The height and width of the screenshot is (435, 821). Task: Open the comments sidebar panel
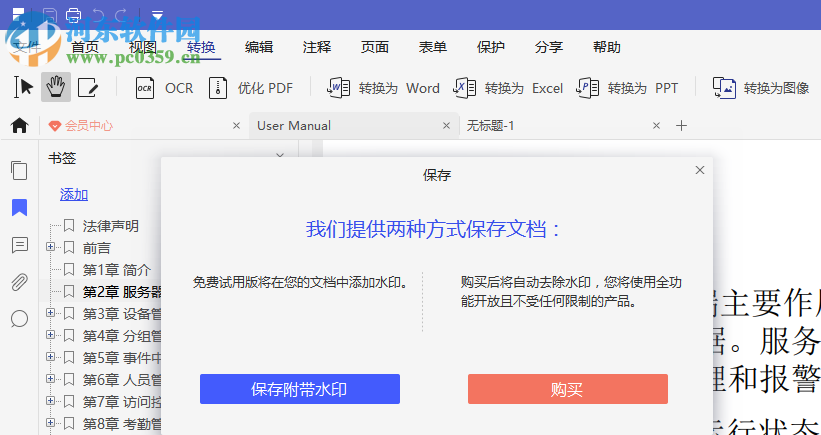[19, 245]
